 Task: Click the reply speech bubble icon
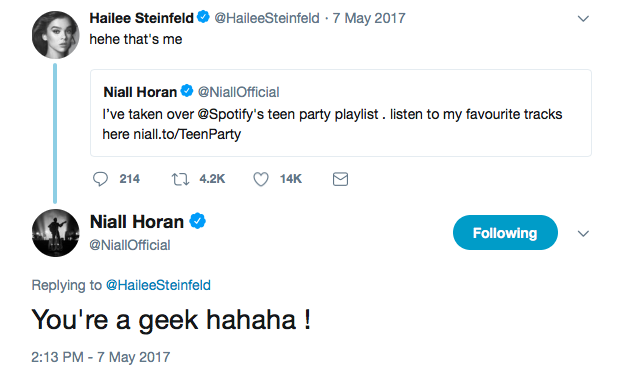(x=100, y=179)
